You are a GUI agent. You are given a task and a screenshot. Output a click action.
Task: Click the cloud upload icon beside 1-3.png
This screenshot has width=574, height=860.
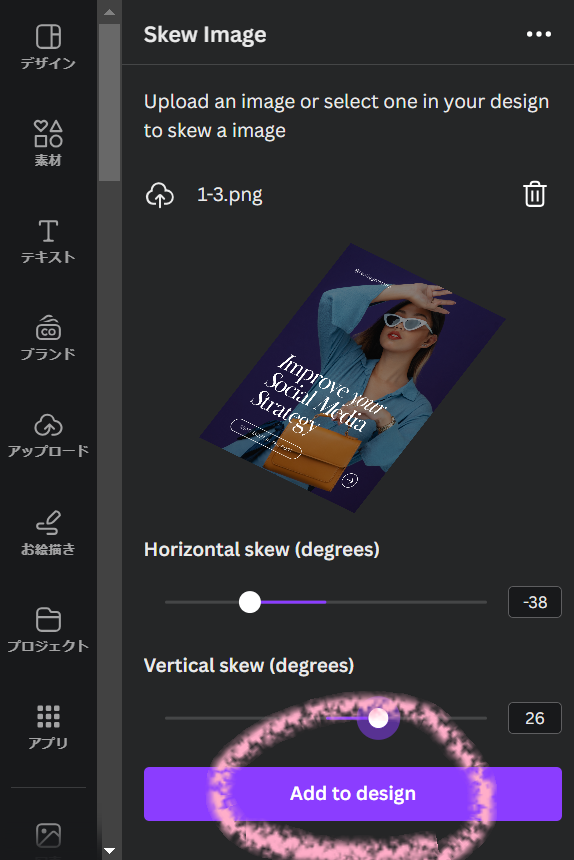pyautogui.click(x=160, y=195)
